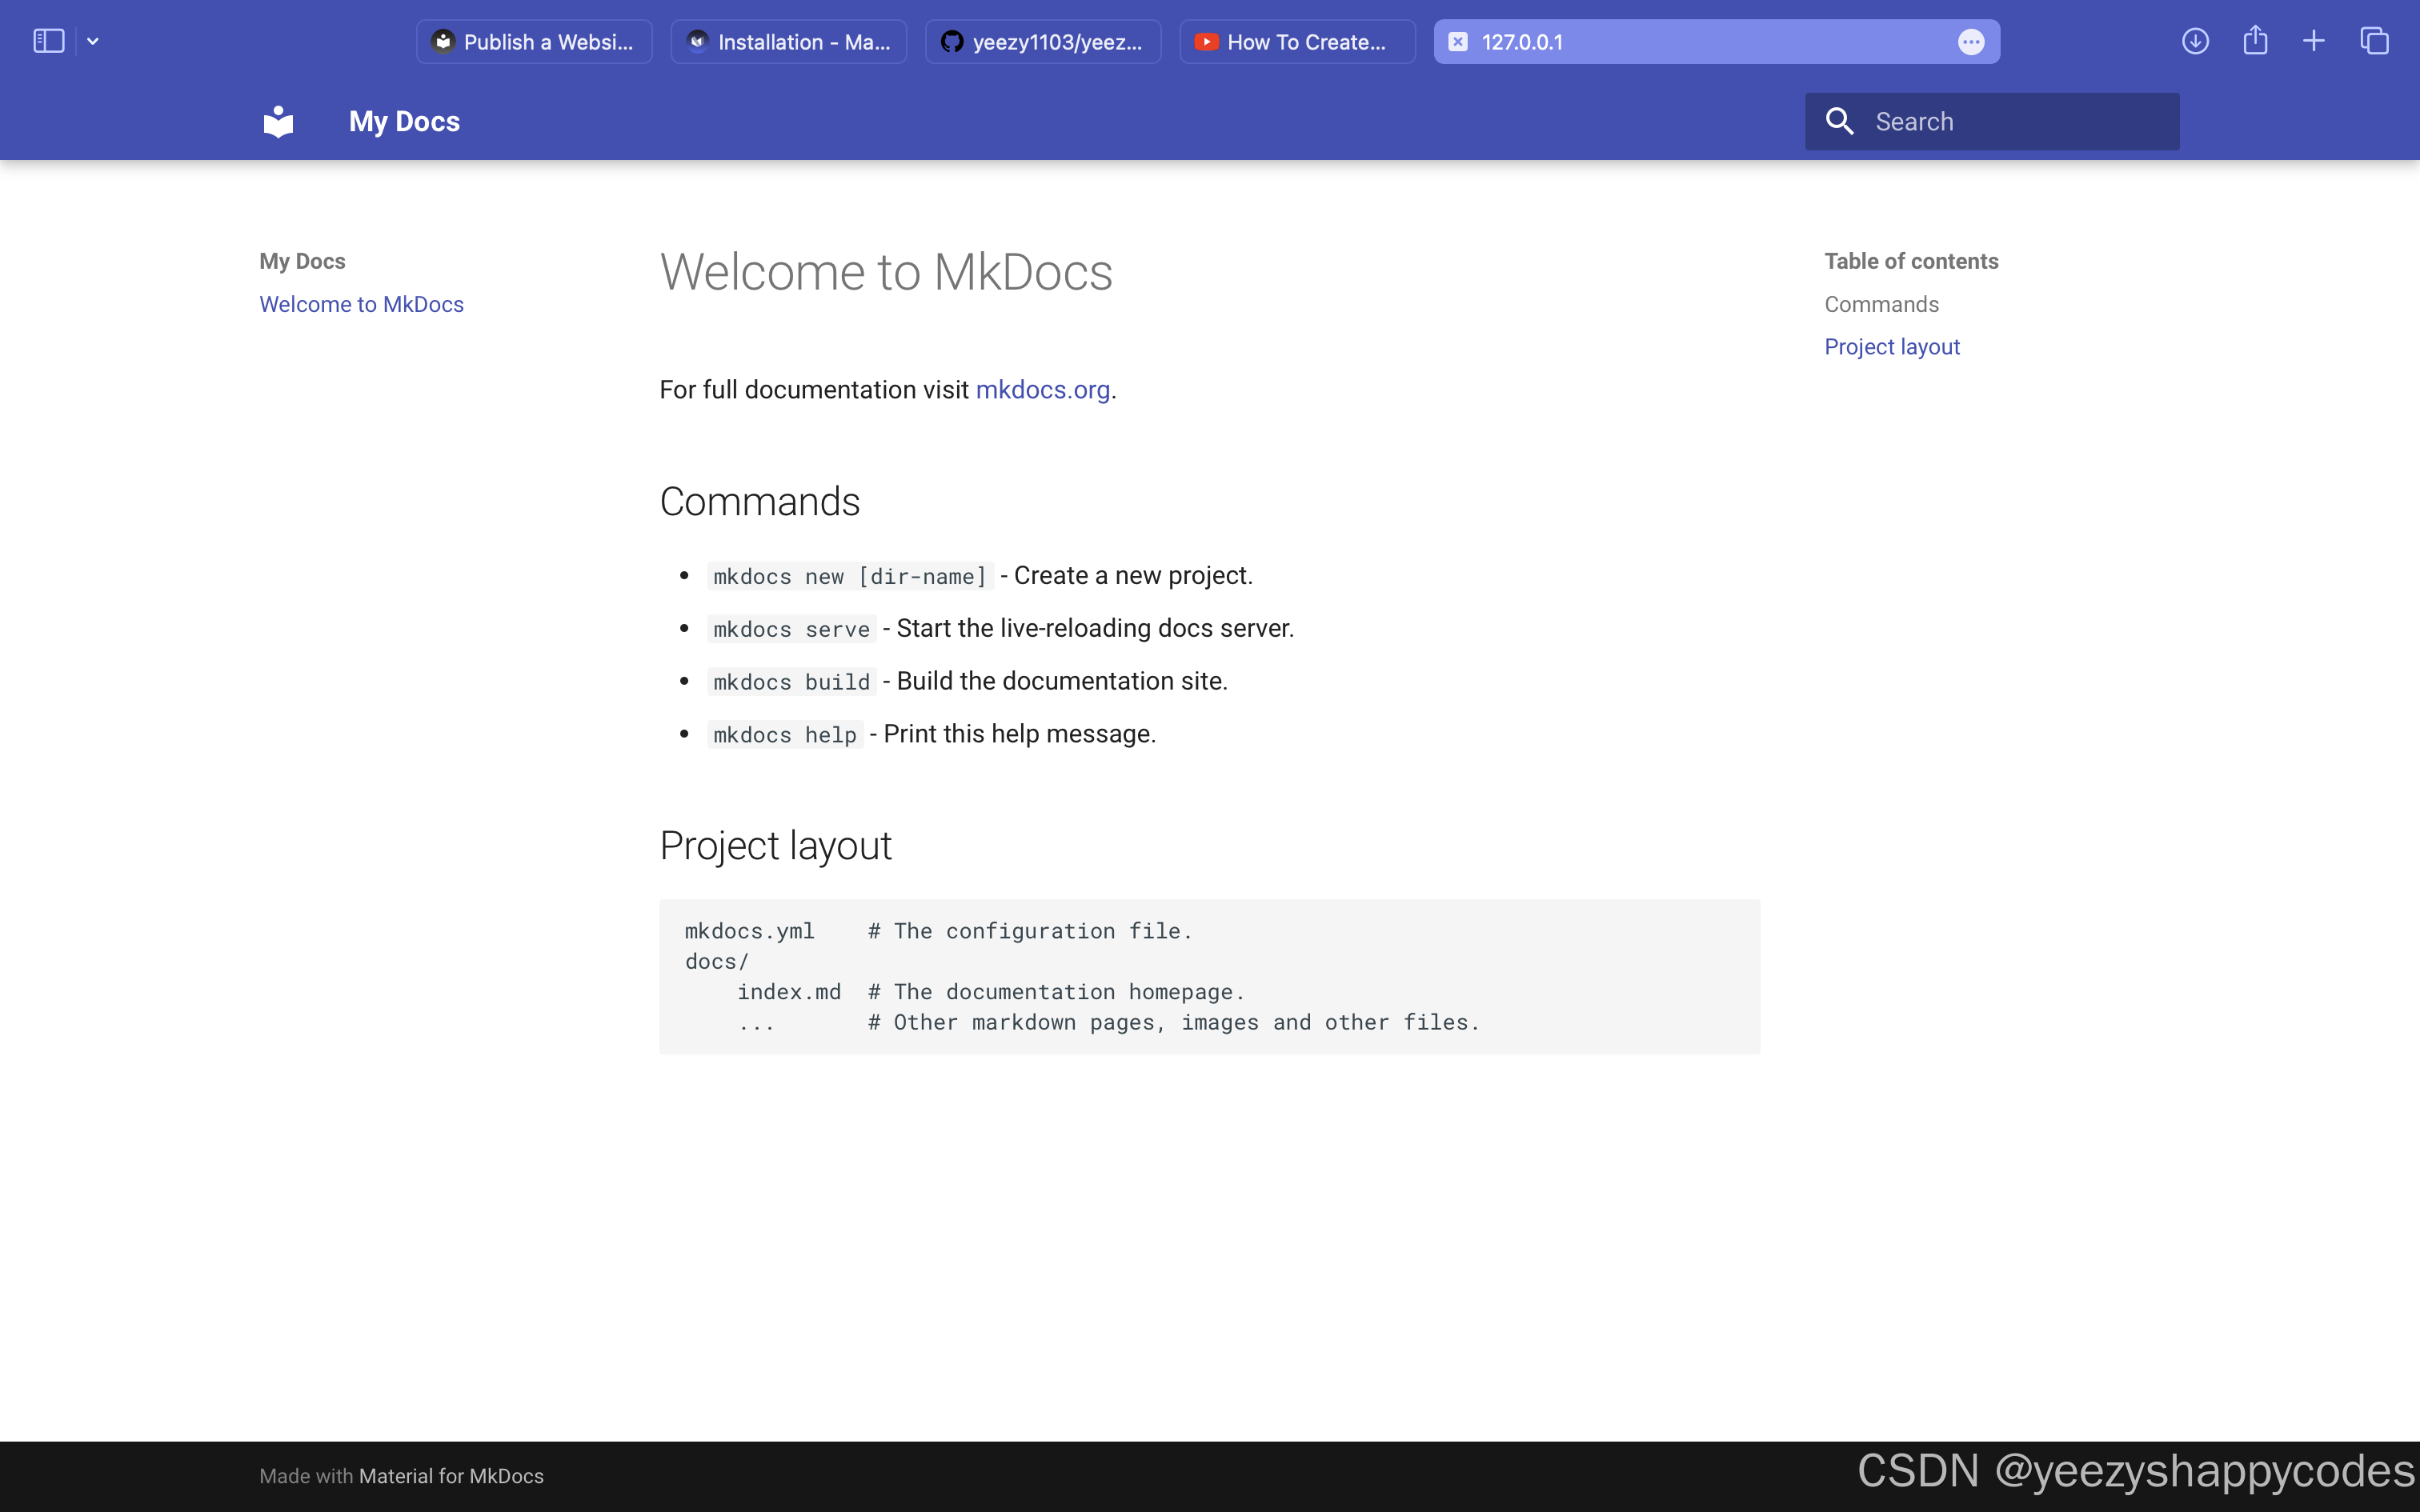Viewport: 2420px width, 1512px height.
Task: Open a new tab with plus icon
Action: pos(2314,41)
